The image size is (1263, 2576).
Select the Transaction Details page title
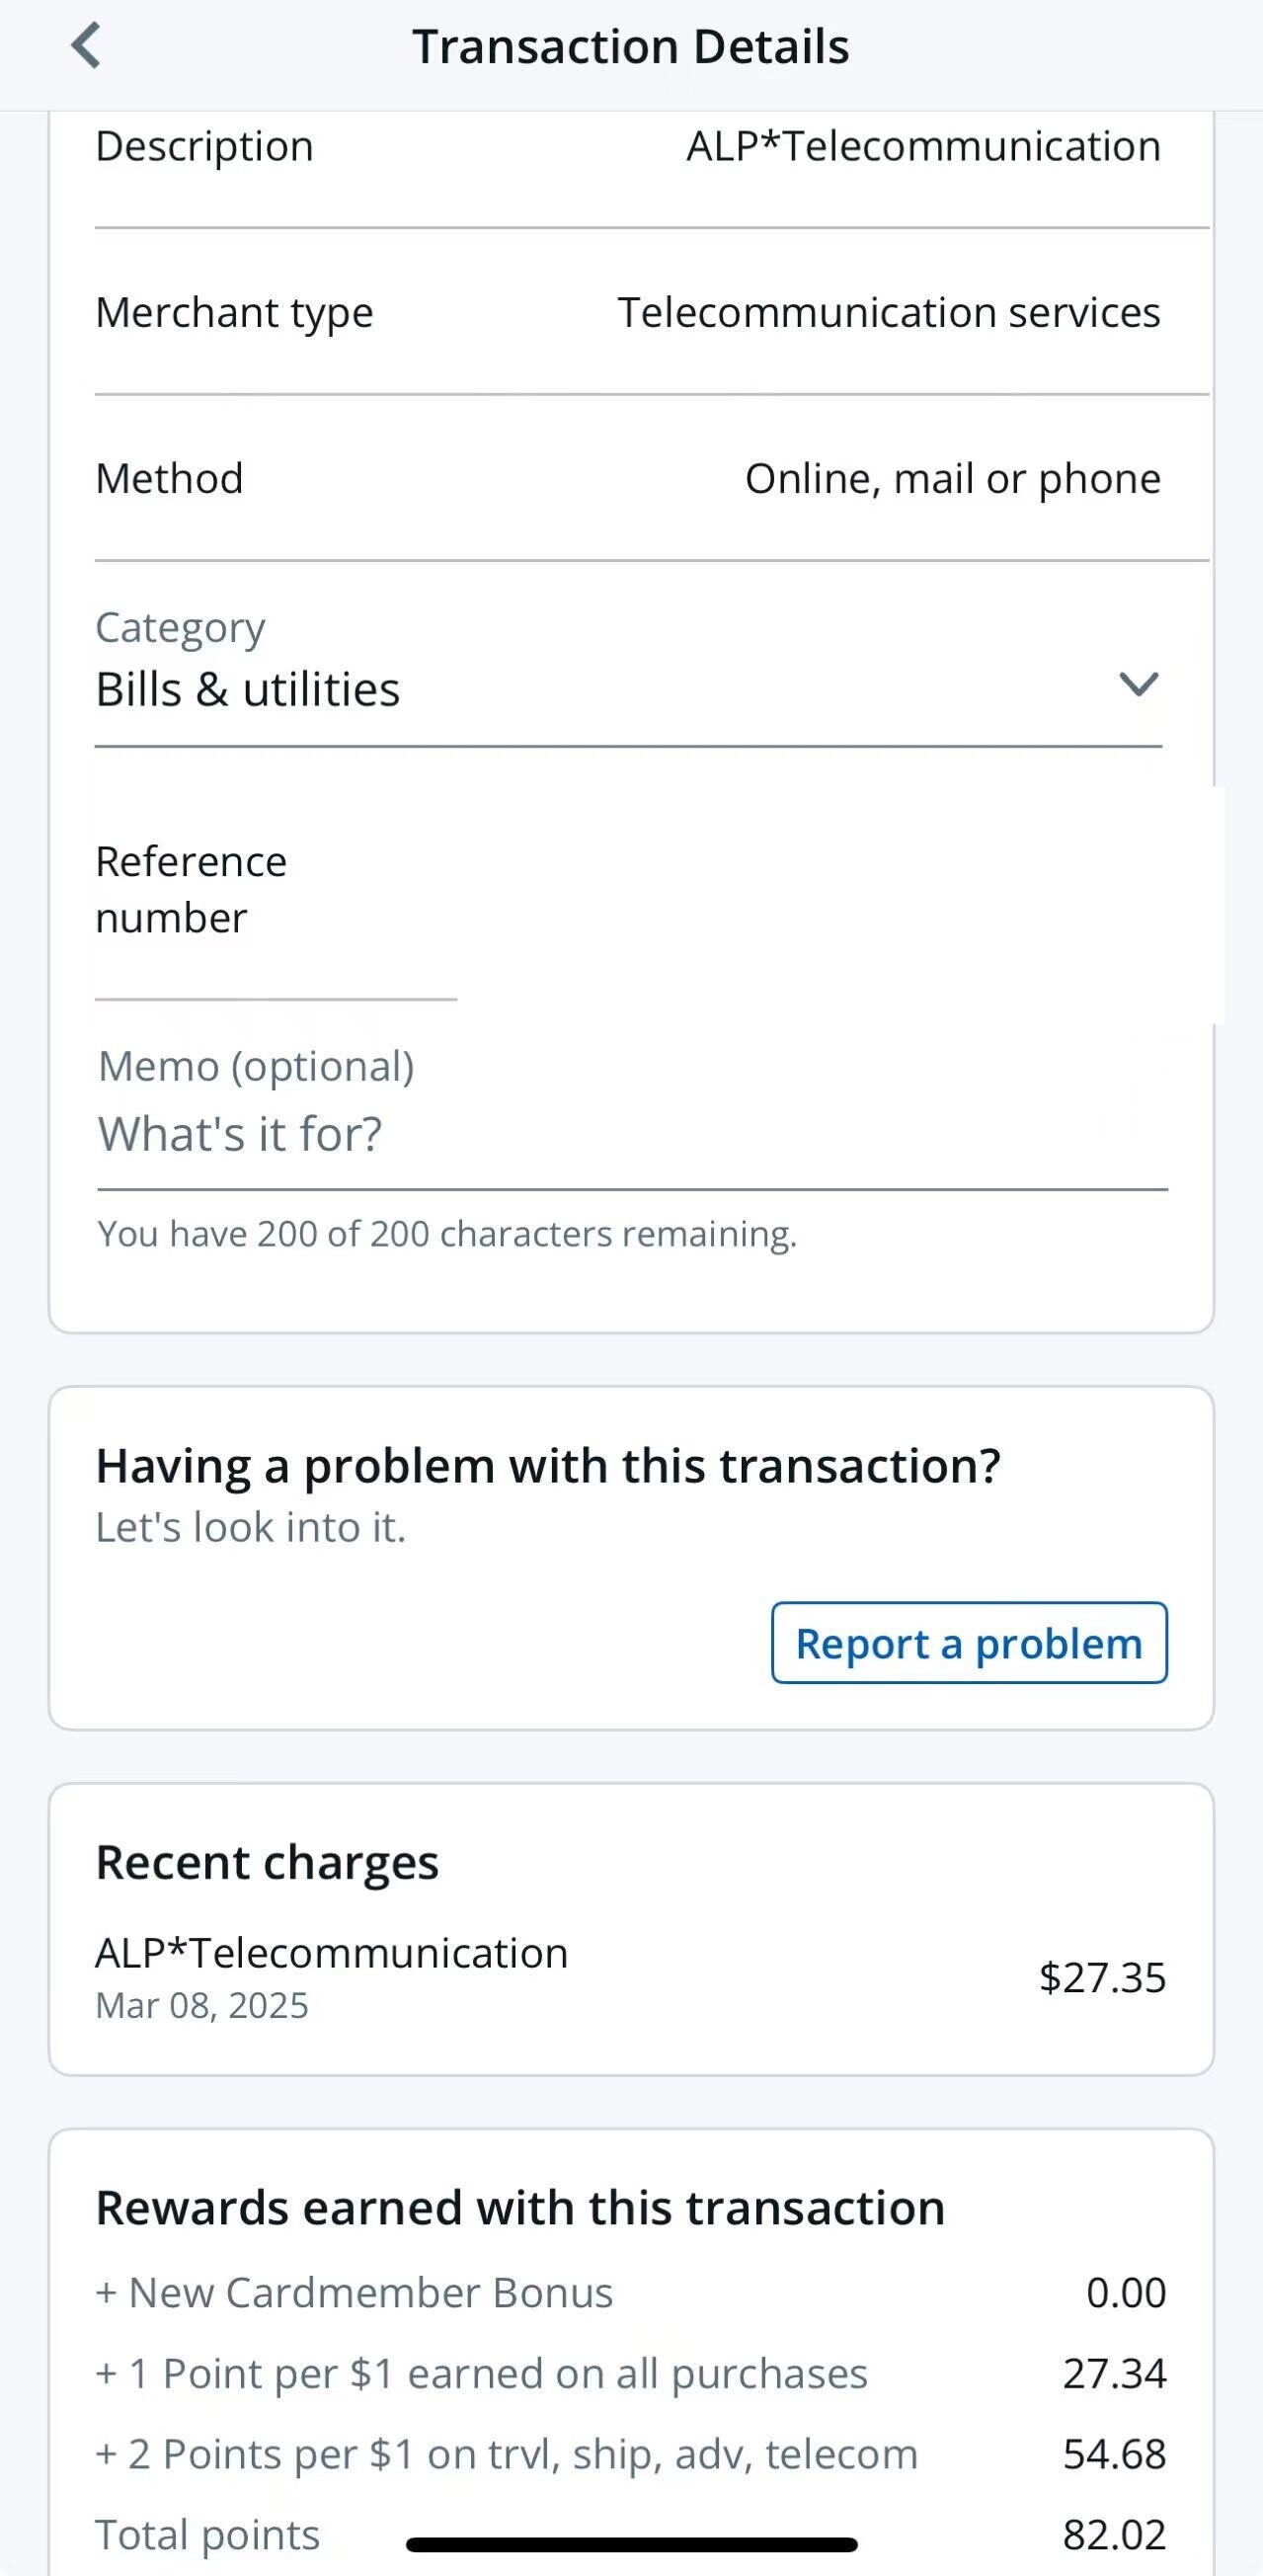[x=631, y=47]
